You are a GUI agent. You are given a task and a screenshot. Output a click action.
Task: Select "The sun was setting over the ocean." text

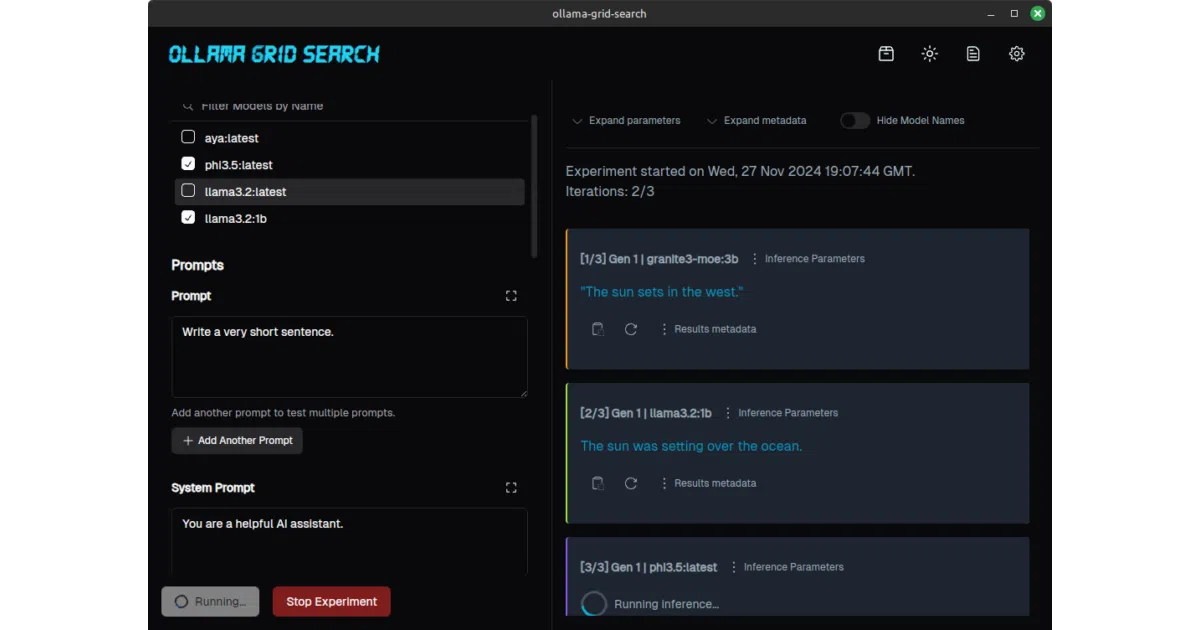pos(691,446)
